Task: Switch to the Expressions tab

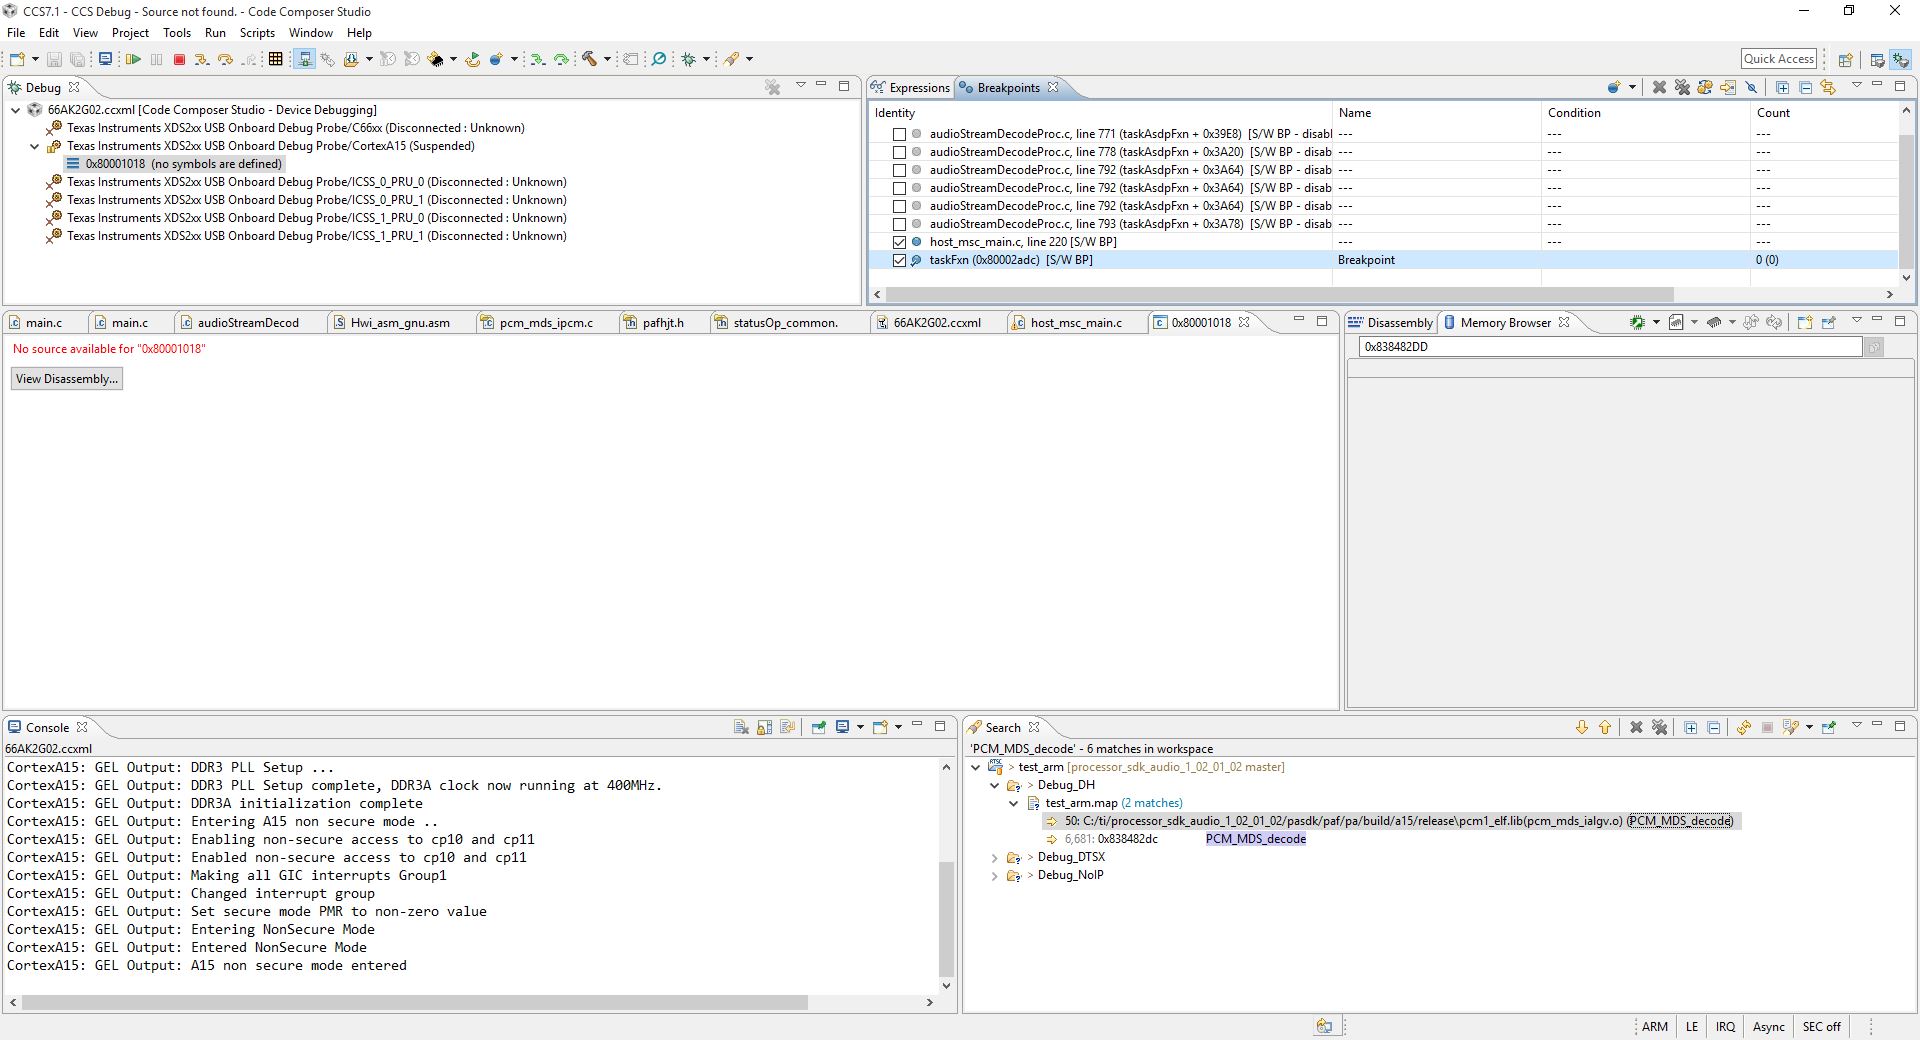Action: pyautogui.click(x=910, y=88)
